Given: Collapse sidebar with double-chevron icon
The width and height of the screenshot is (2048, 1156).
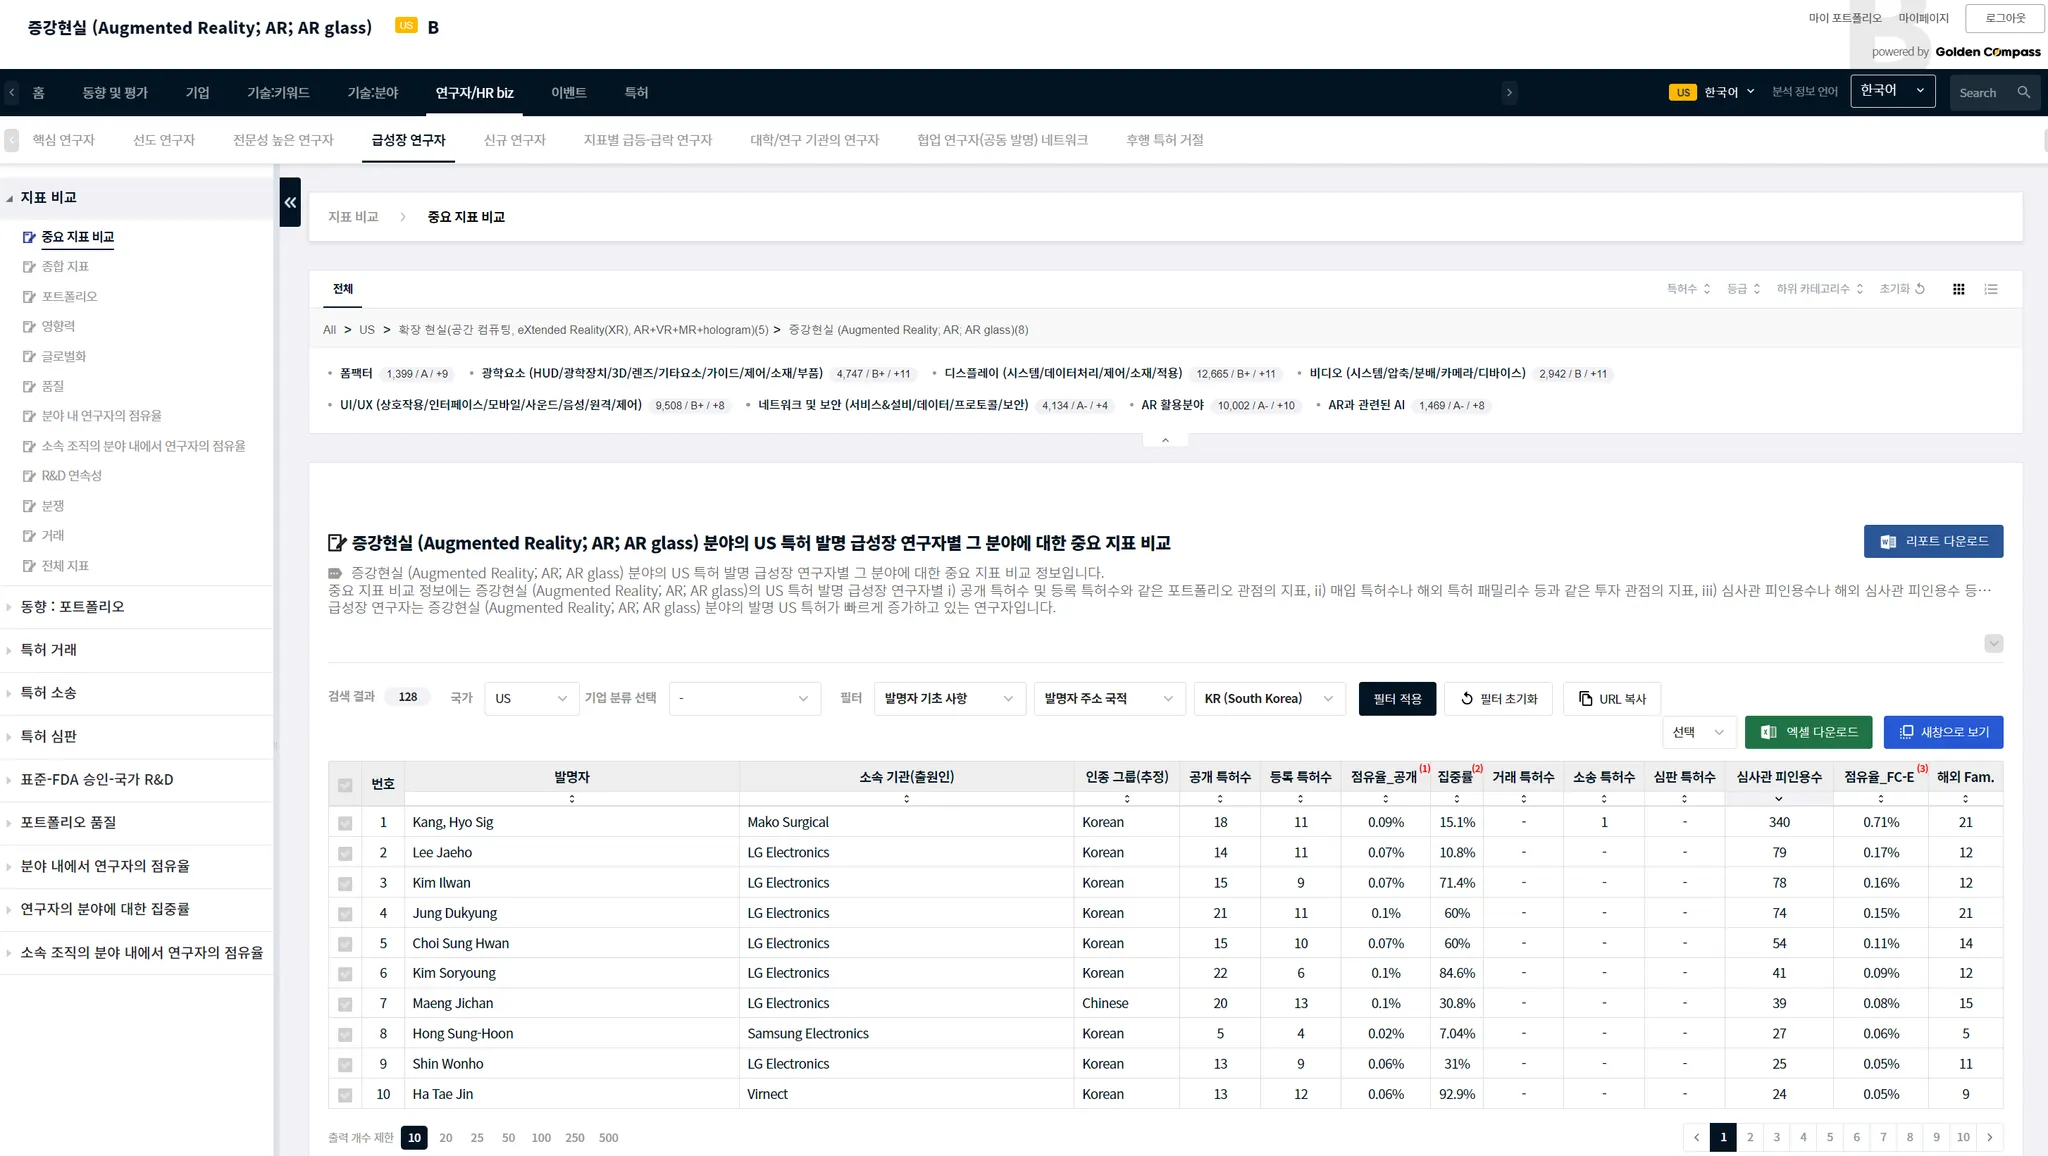Looking at the screenshot, I should (290, 202).
